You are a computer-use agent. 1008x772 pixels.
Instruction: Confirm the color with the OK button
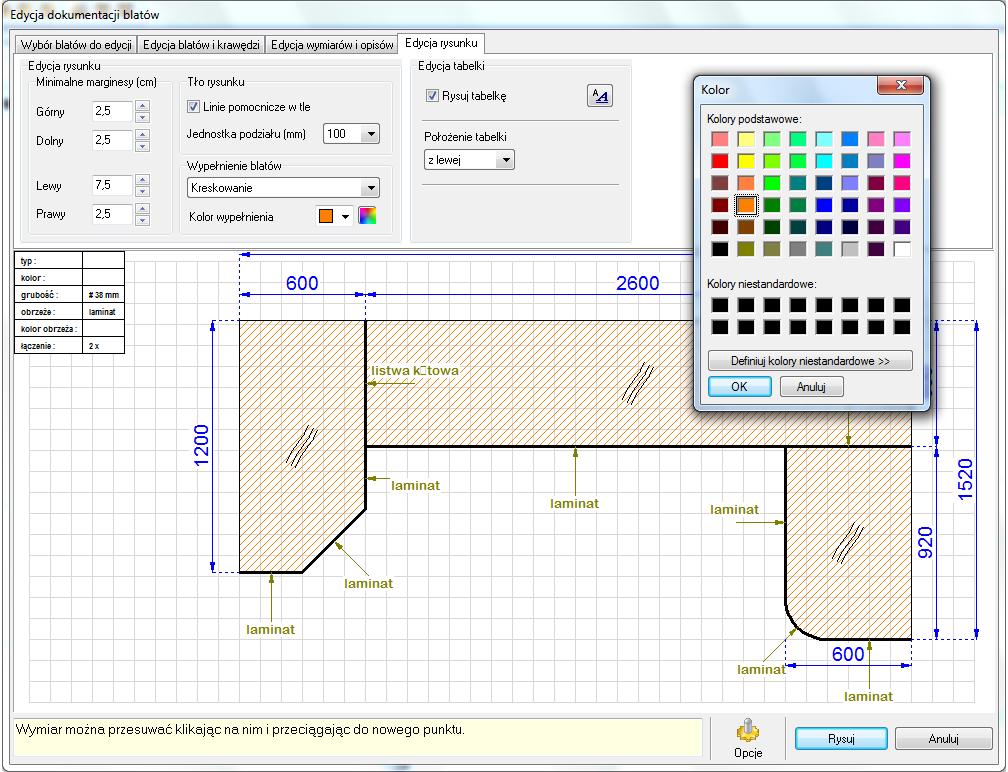739,386
